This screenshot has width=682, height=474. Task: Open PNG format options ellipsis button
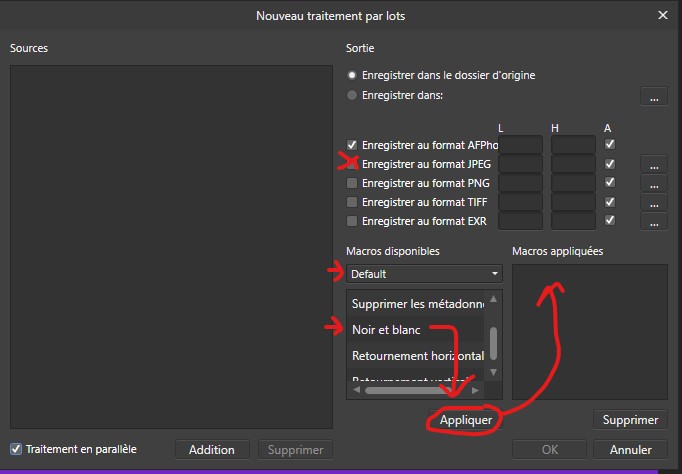click(x=654, y=184)
